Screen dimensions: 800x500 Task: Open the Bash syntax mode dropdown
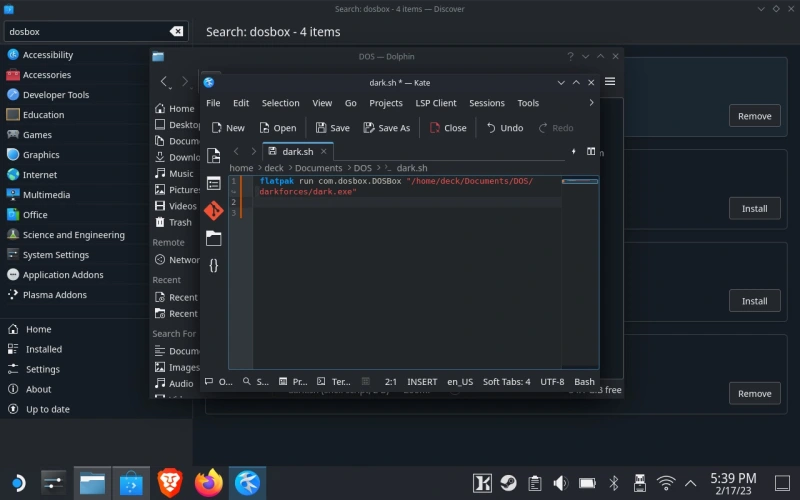584,382
